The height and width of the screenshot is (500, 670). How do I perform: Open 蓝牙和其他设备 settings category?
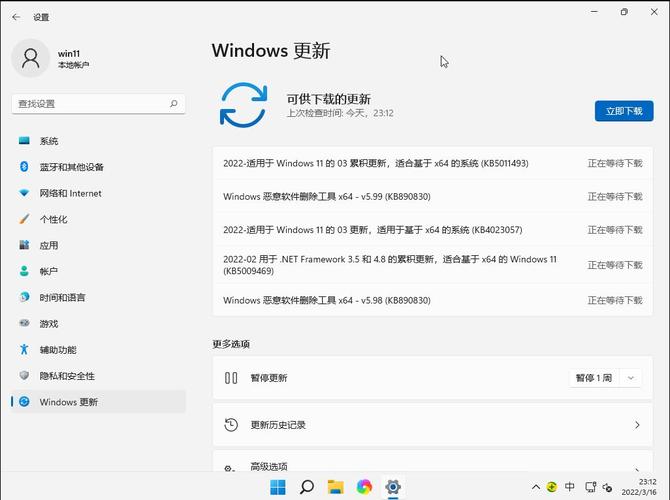pos(98,167)
